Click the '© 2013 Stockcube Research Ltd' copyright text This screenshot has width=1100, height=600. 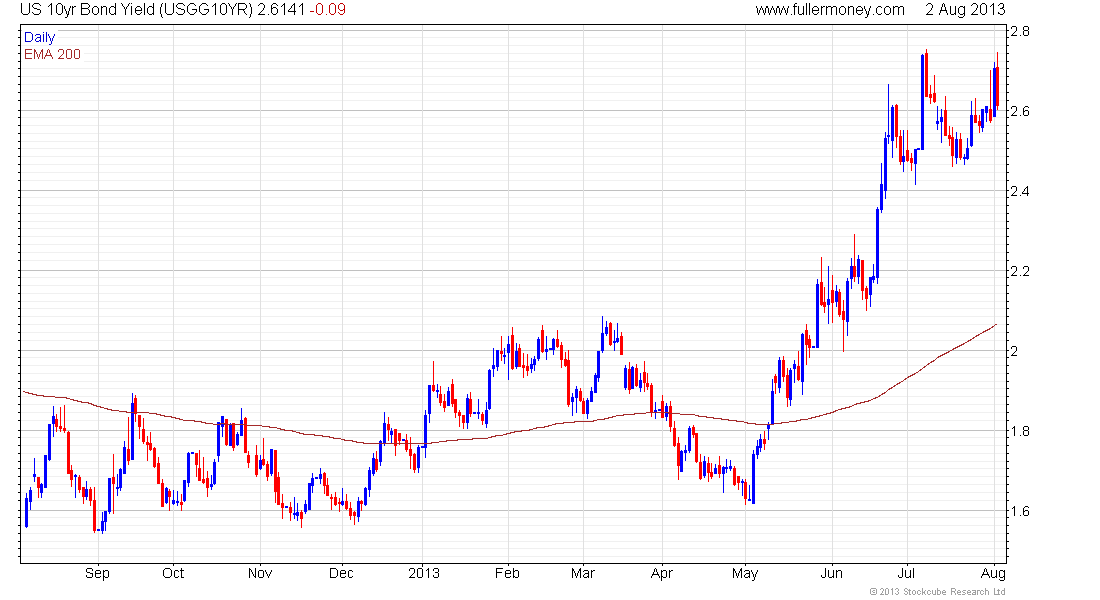(x=937, y=592)
